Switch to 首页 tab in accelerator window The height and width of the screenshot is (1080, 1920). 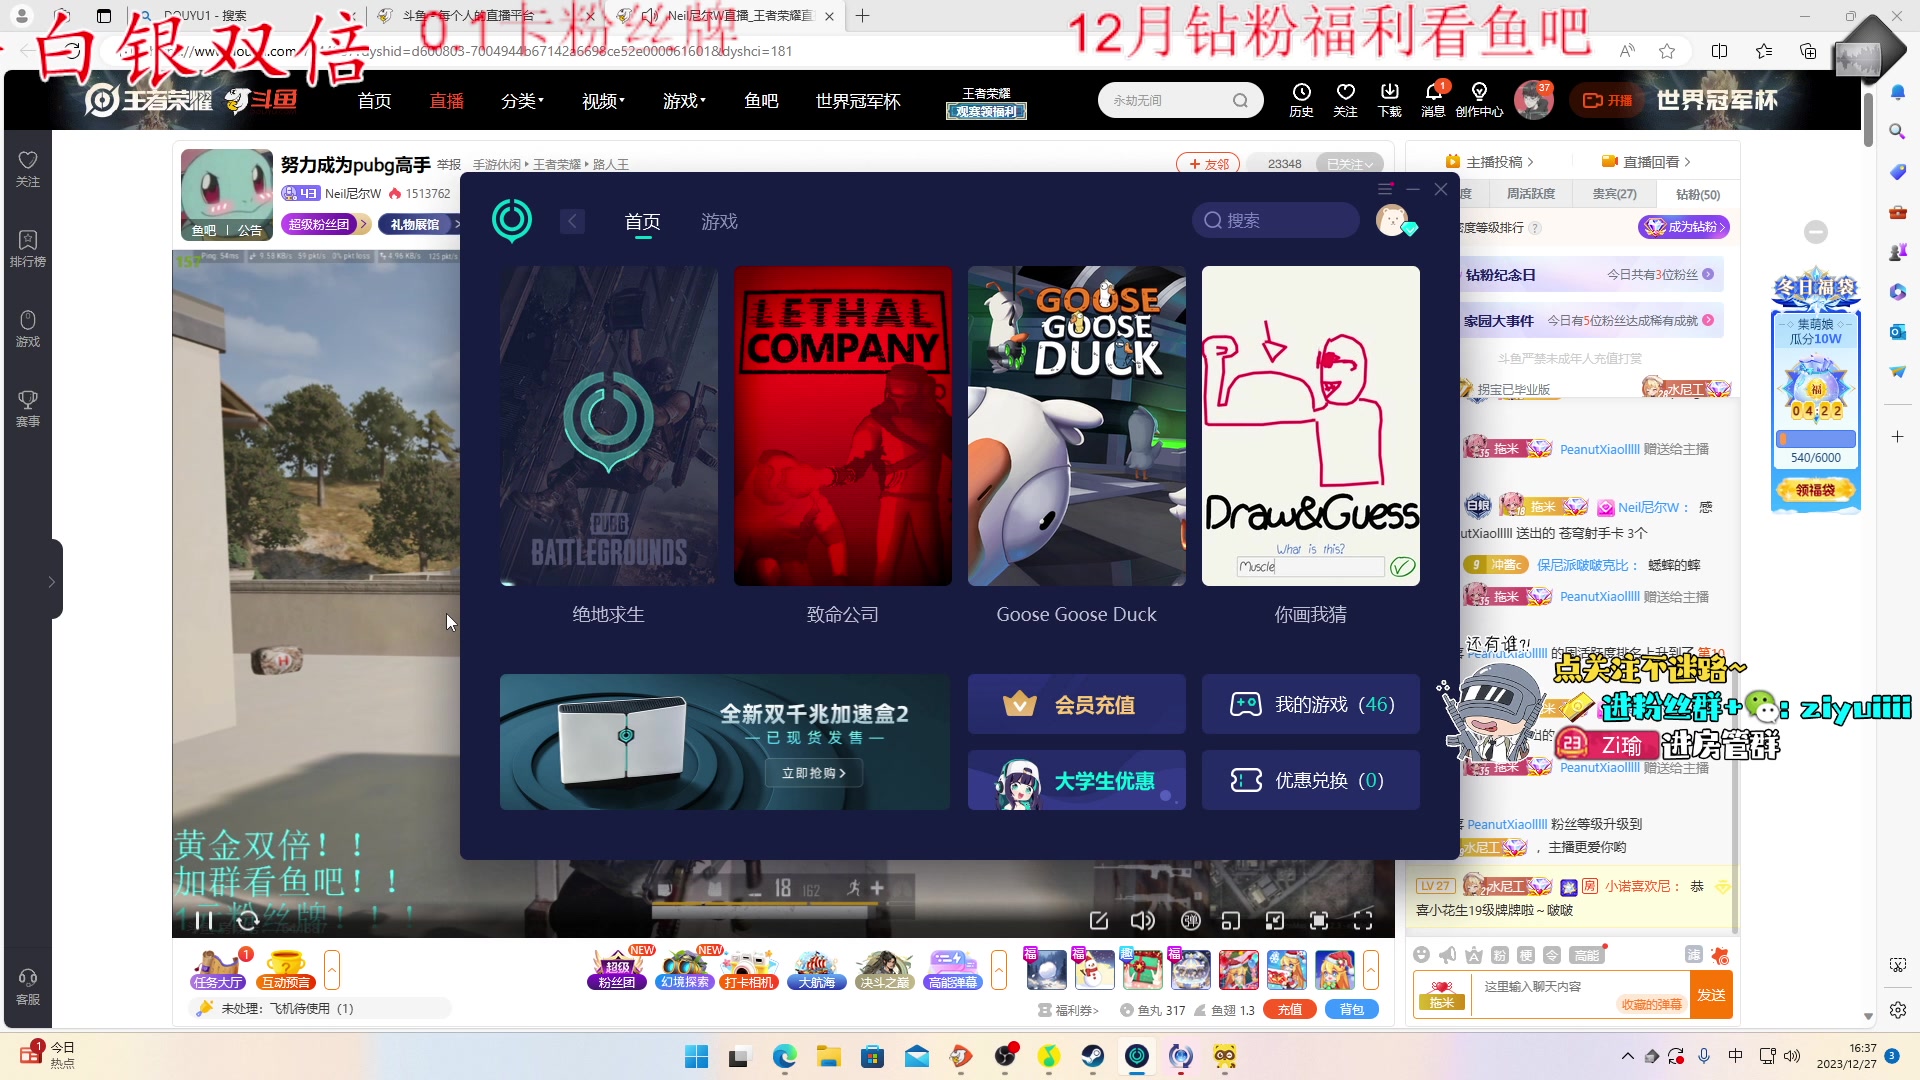point(642,222)
